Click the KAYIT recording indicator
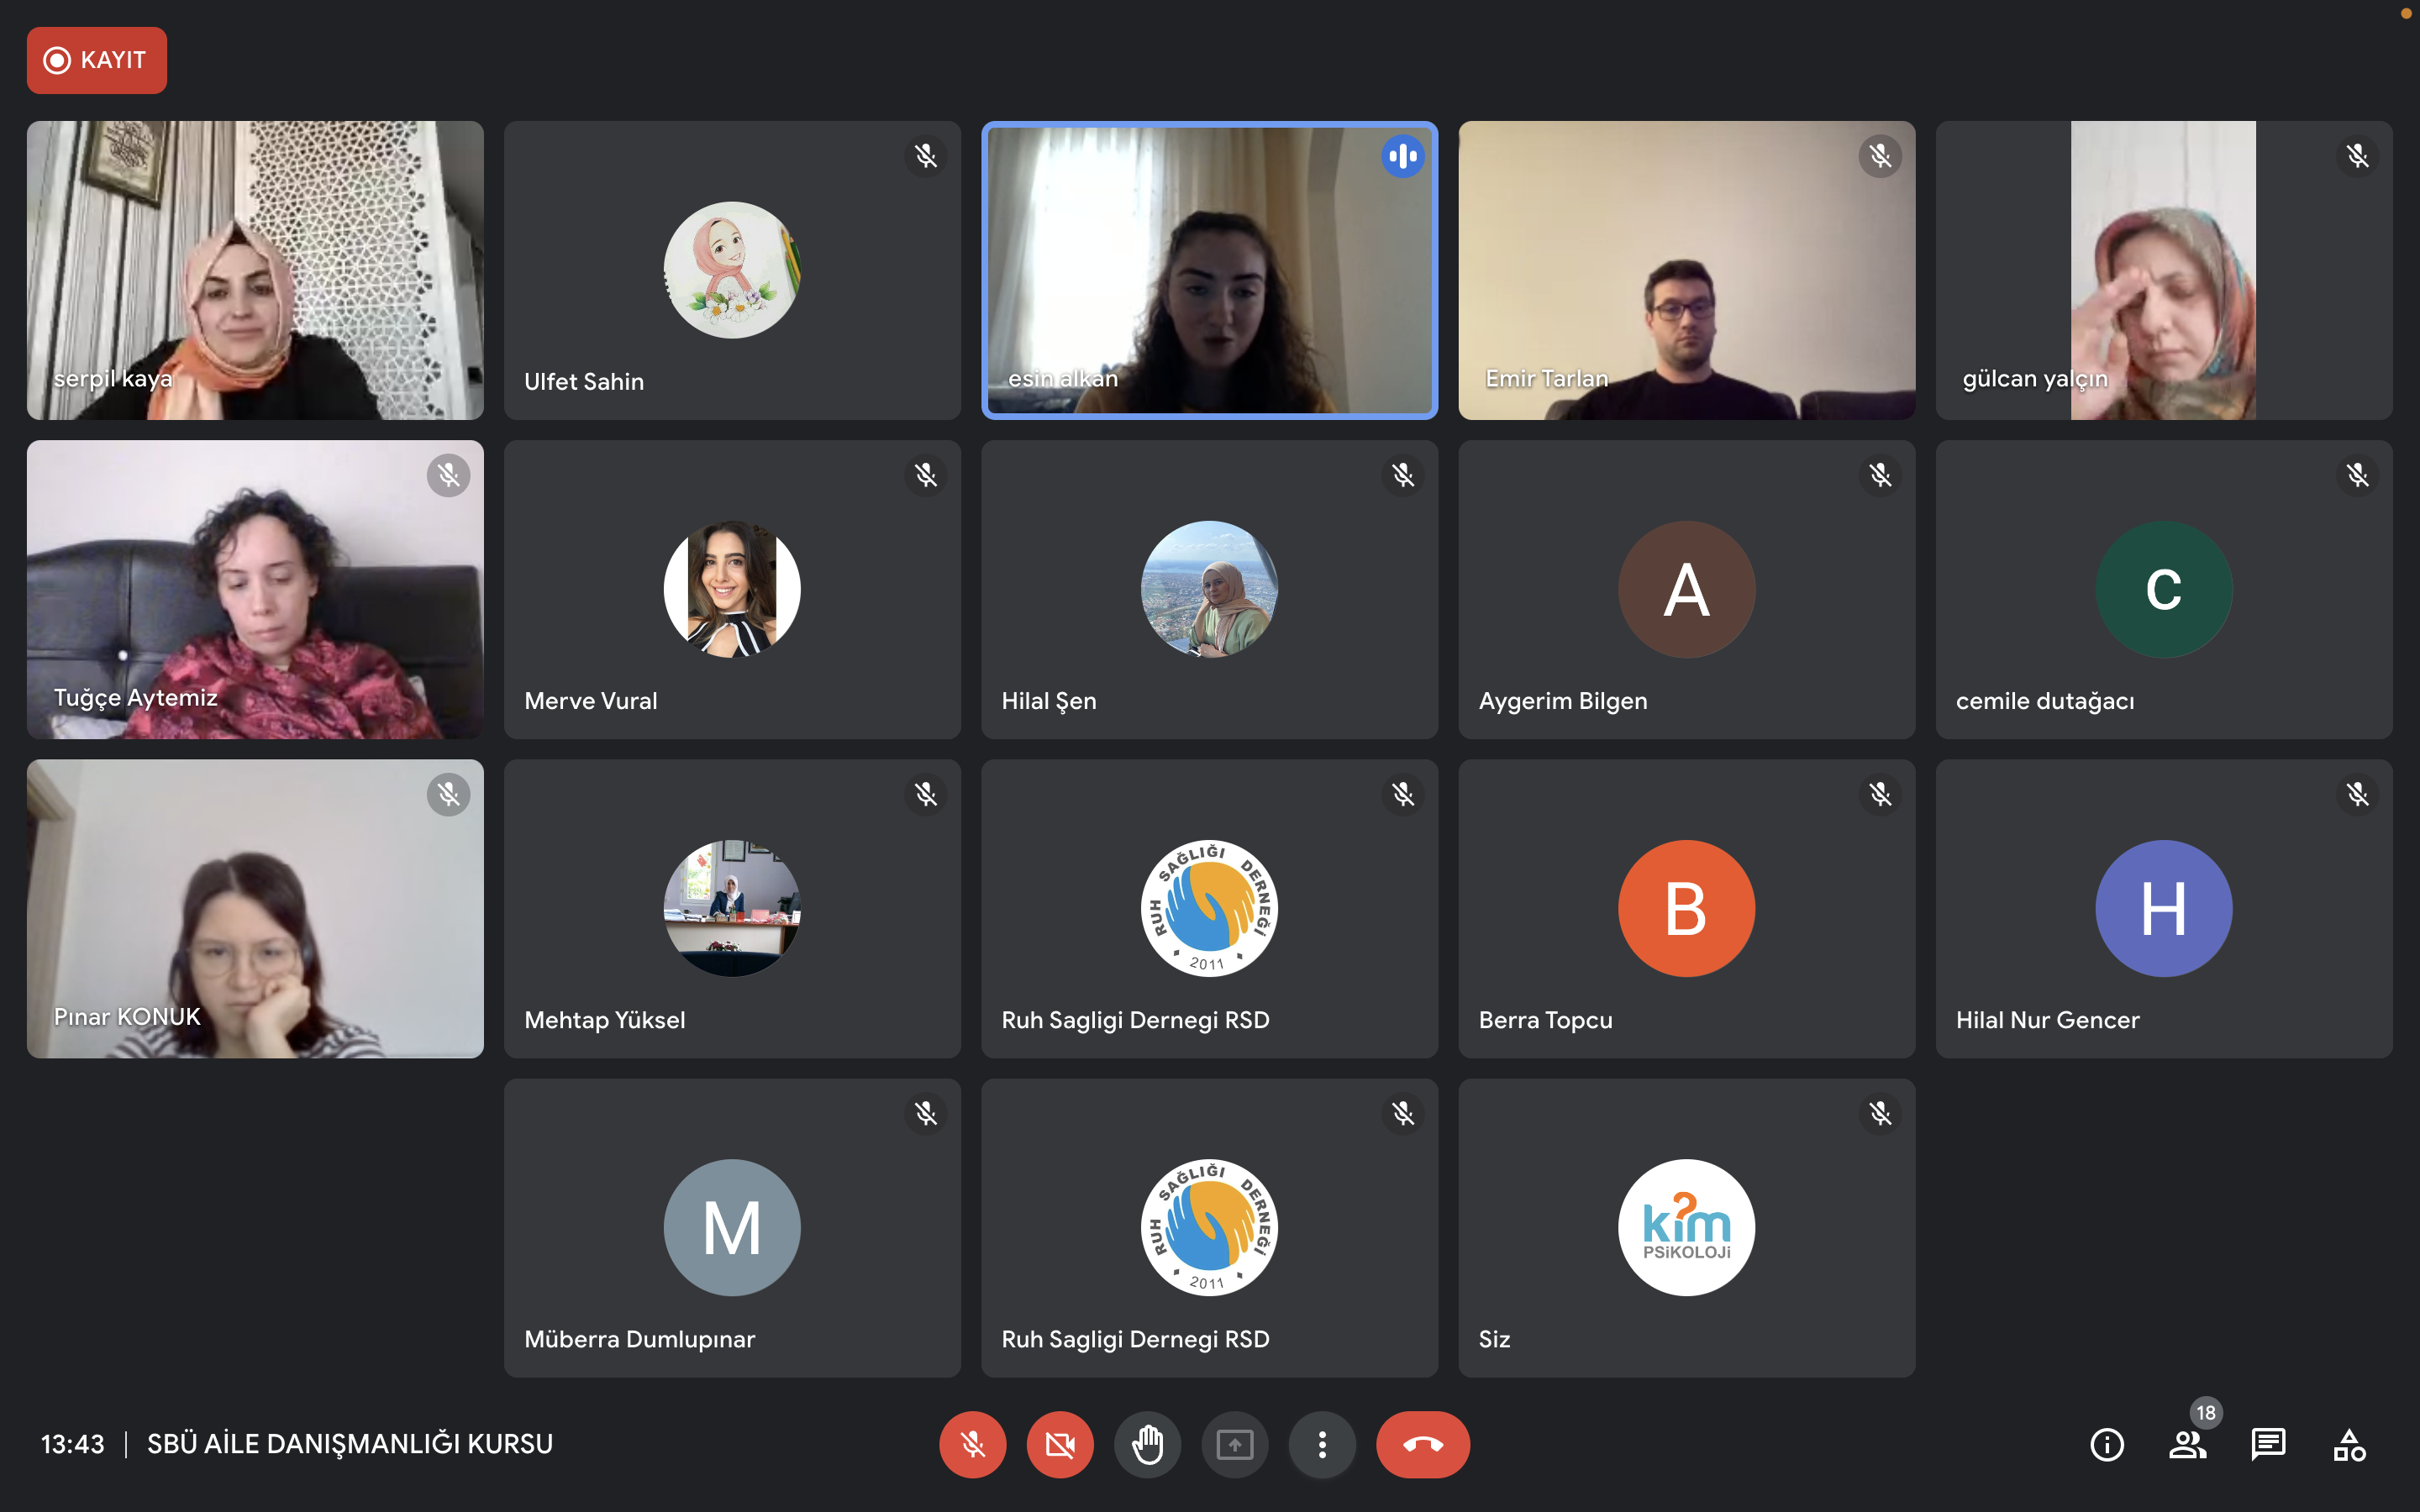2420x1512 pixels. click(97, 60)
